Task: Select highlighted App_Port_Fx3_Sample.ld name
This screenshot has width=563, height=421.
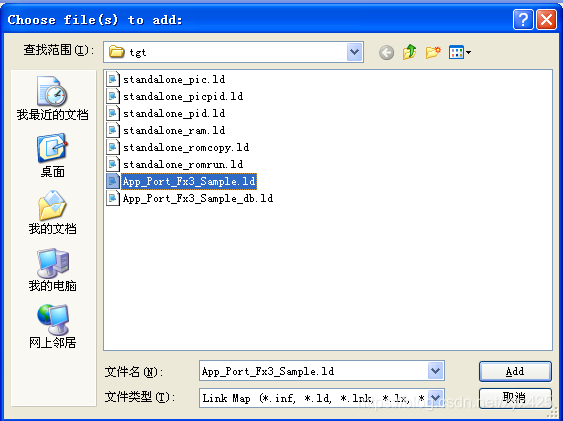Action: (189, 181)
